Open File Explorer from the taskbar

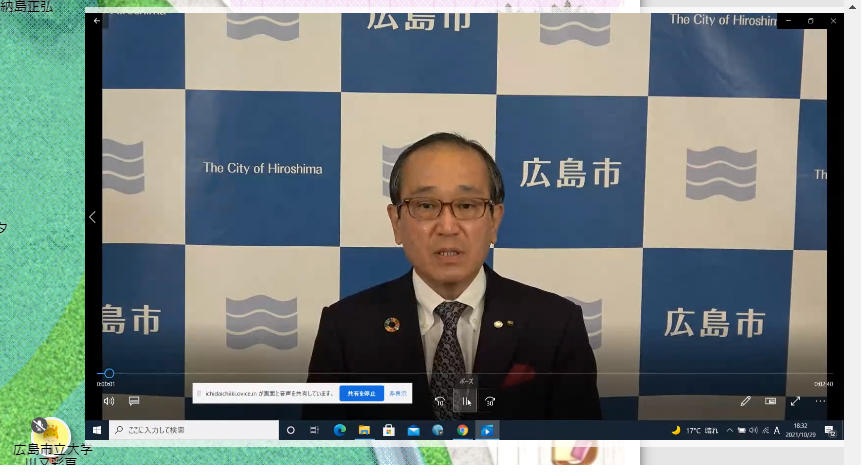pos(364,430)
